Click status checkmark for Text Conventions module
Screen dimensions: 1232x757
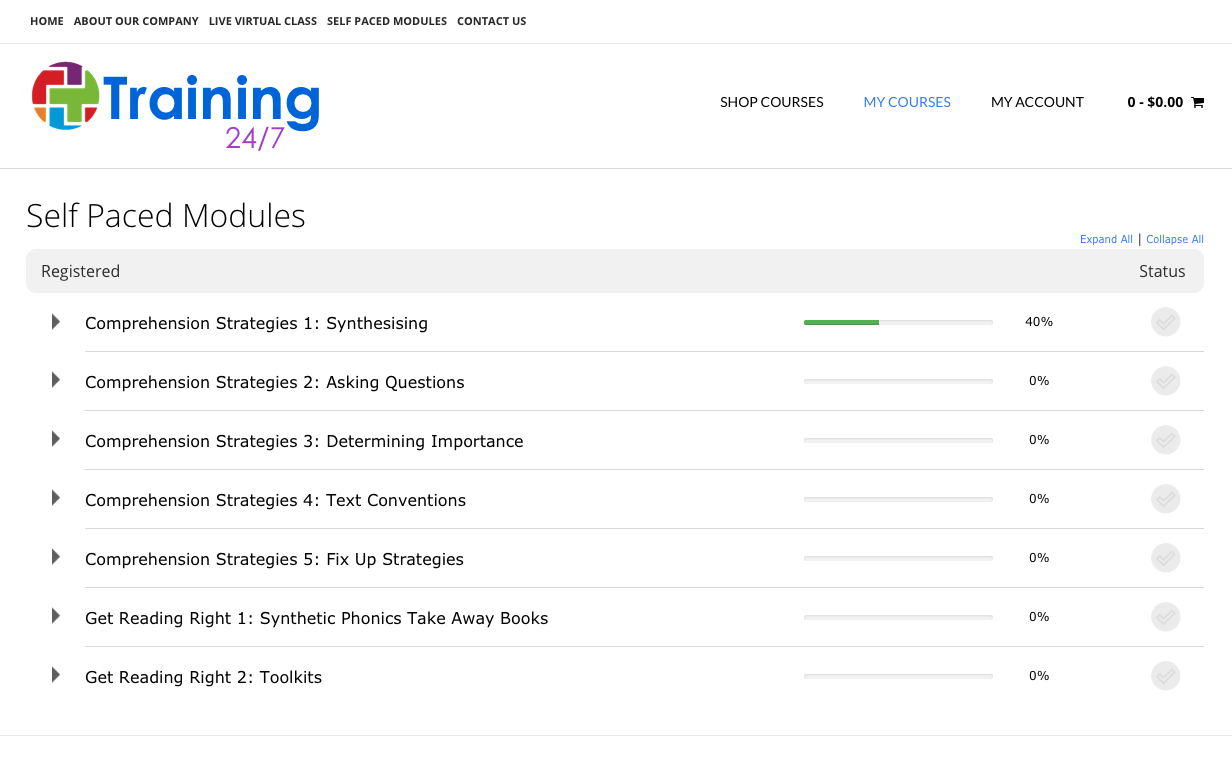point(1165,499)
